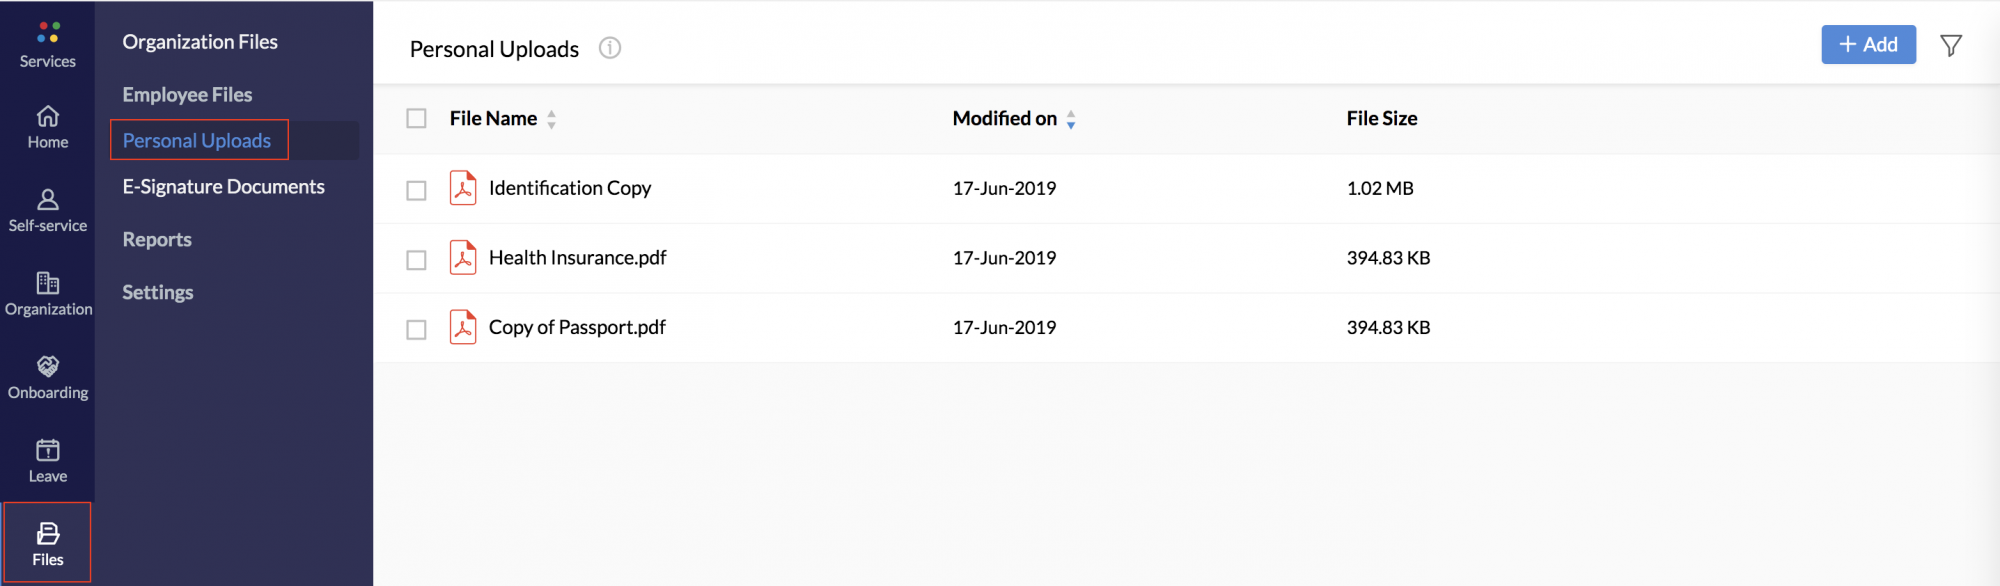Switch to Employee Files
The image size is (2000, 586).
click(x=187, y=95)
